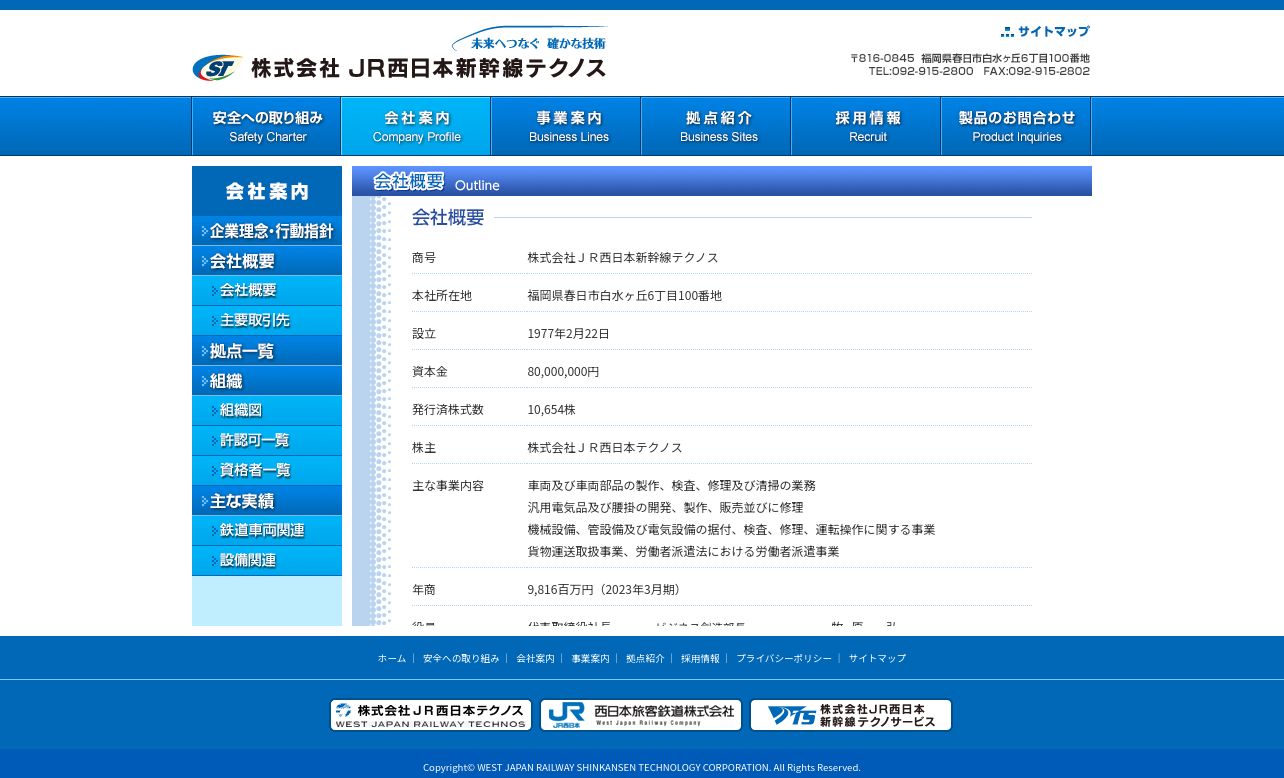
Task: Open the 採用情報 Recruit menu
Action: pos(866,126)
